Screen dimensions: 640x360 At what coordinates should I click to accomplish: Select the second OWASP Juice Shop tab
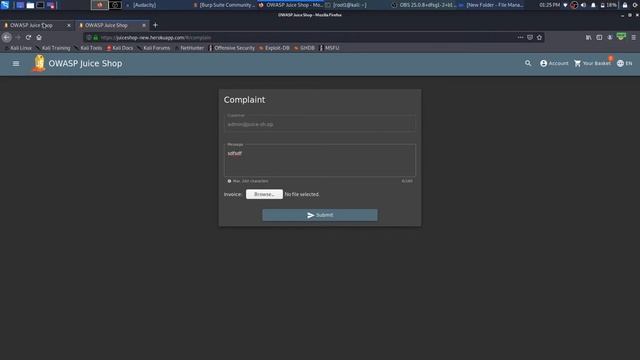coord(111,25)
